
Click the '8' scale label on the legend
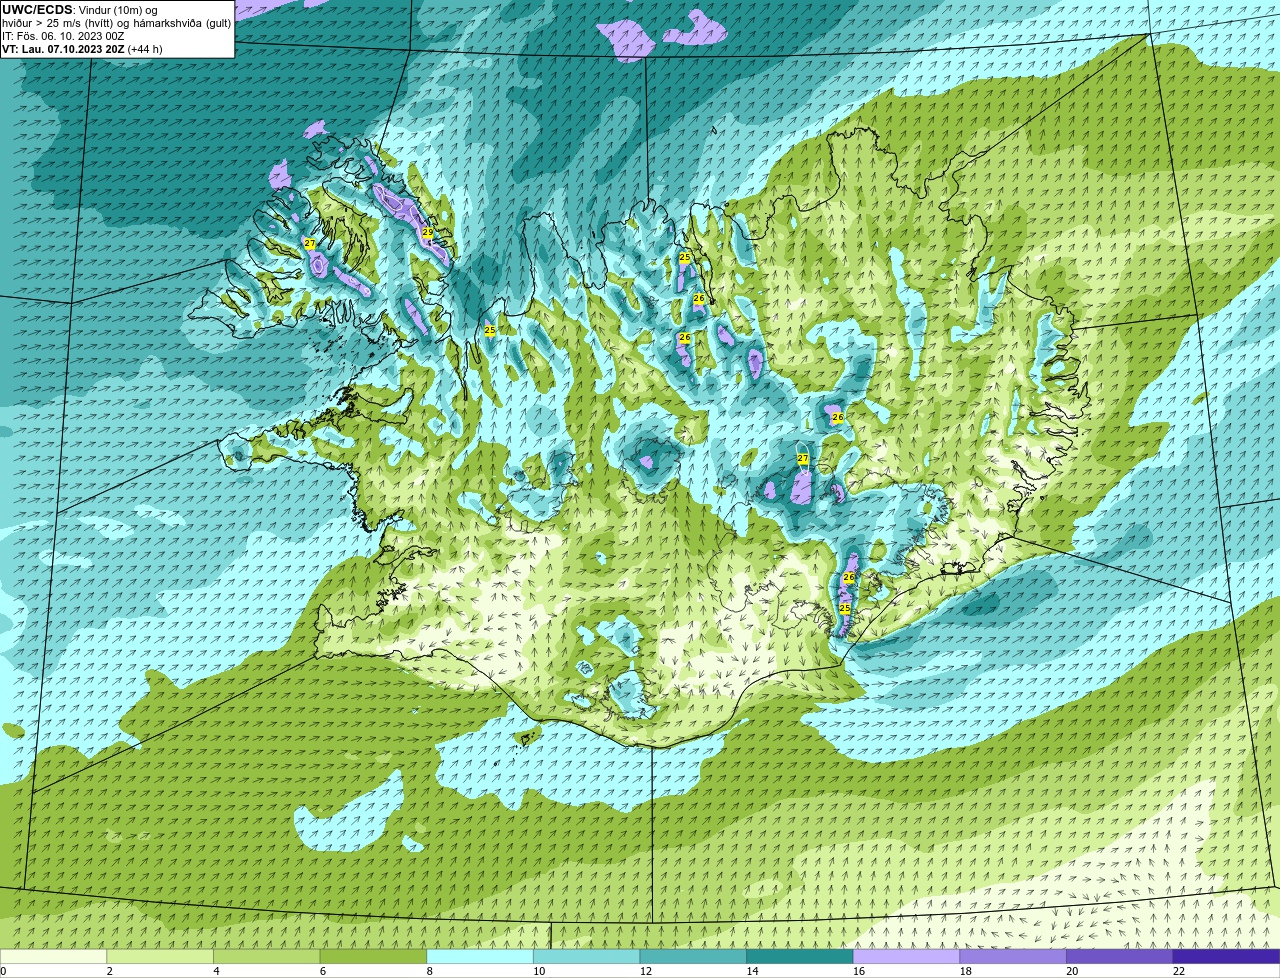click(428, 971)
